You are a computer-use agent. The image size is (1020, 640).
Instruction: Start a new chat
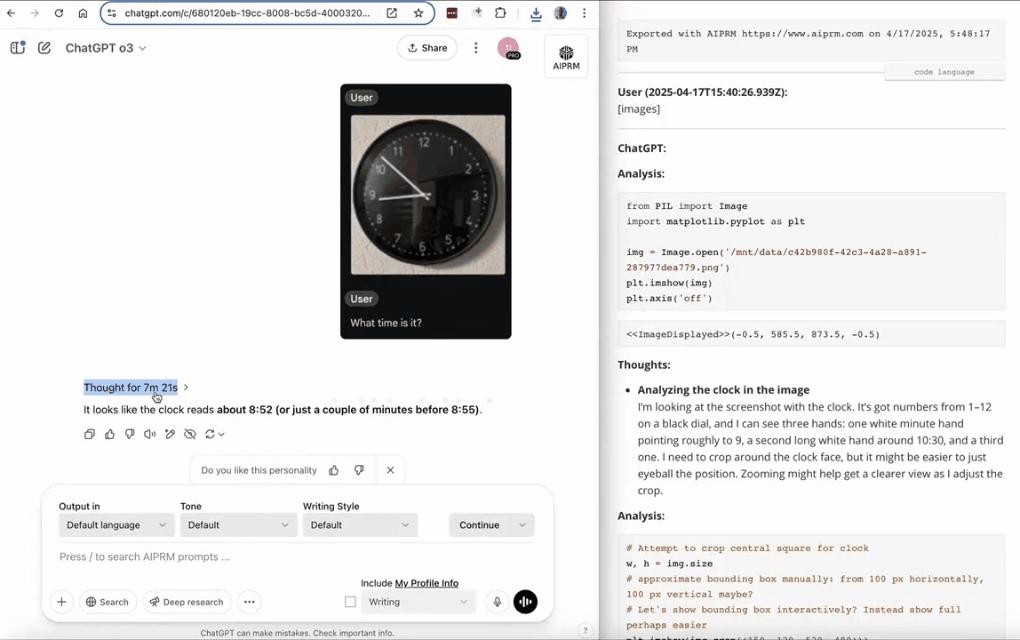[x=44, y=47]
